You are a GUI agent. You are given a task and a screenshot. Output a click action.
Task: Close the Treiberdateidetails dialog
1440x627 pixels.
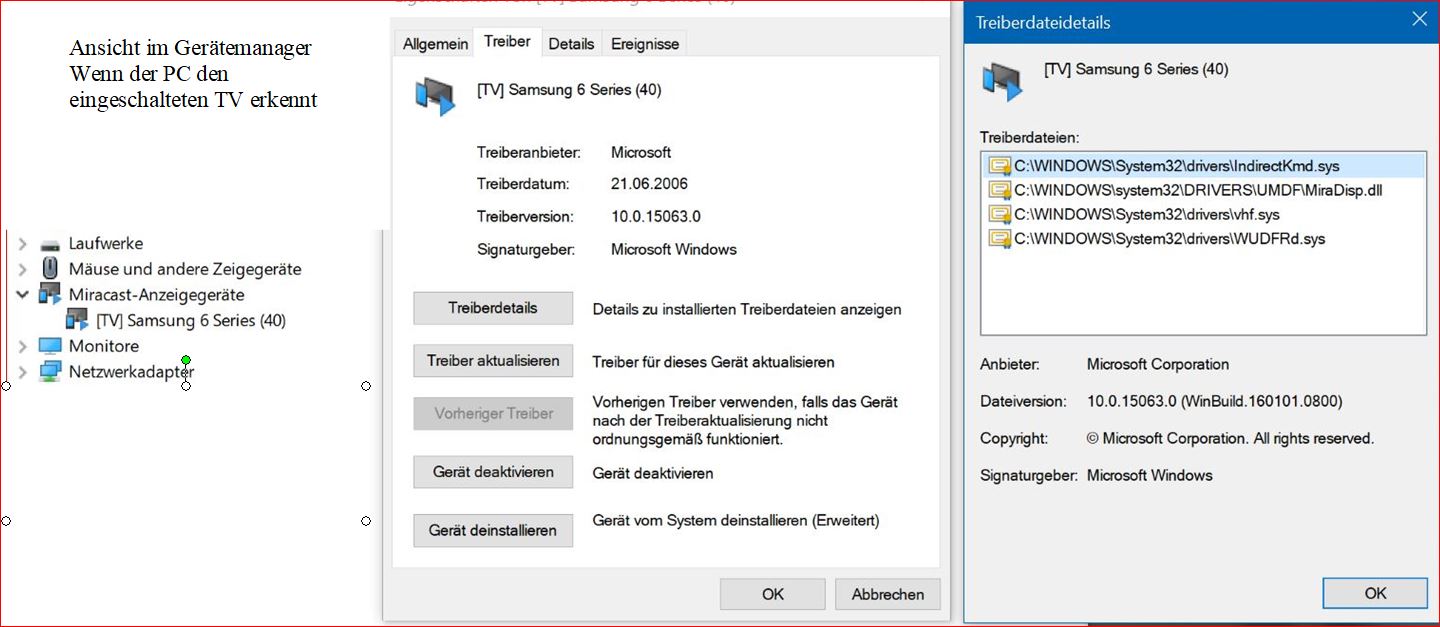tap(1419, 19)
